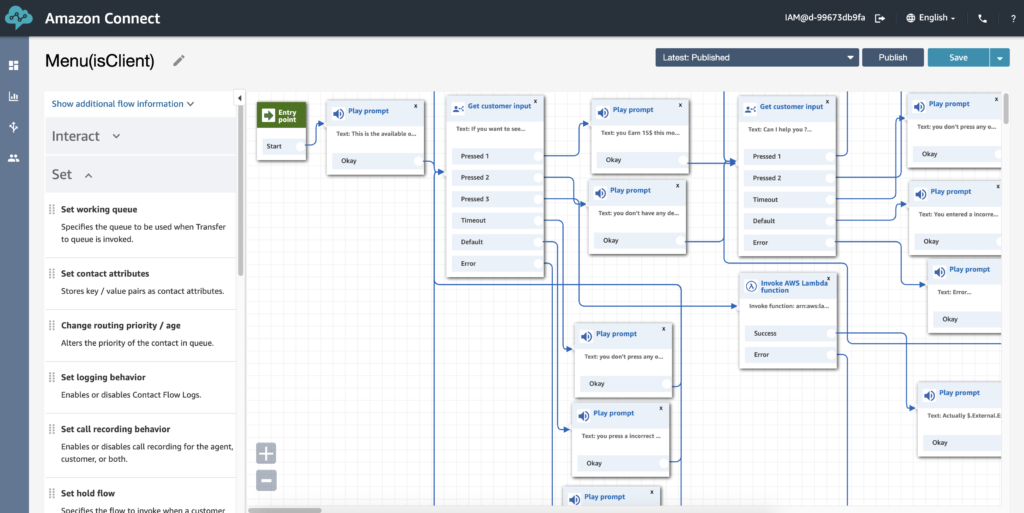Select the Set hold flow block

click(x=140, y=497)
